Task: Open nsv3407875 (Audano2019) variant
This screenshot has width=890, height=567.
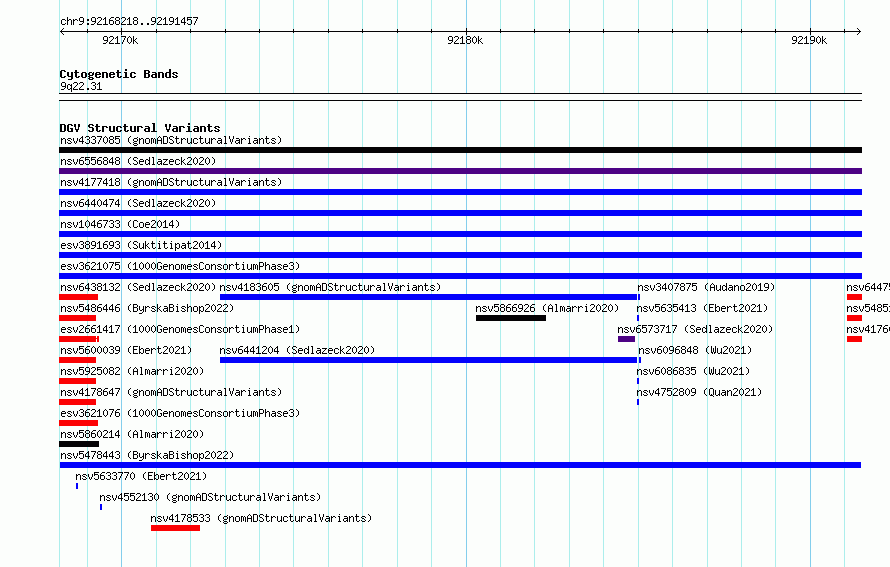Action: (x=706, y=287)
